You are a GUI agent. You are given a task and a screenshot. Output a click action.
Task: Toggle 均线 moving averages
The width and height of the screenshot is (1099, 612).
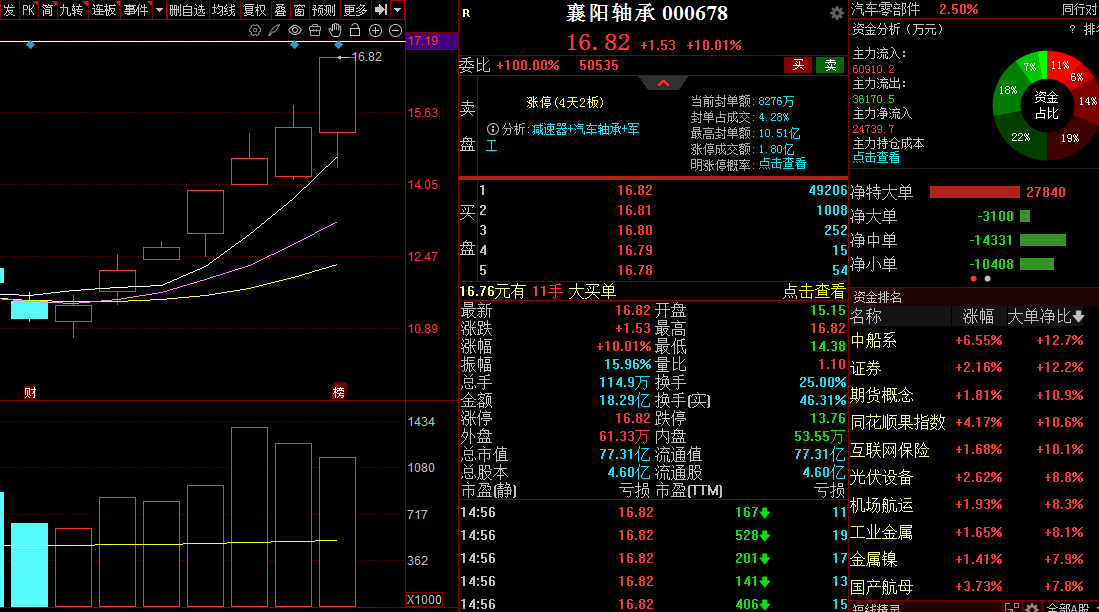pyautogui.click(x=224, y=10)
